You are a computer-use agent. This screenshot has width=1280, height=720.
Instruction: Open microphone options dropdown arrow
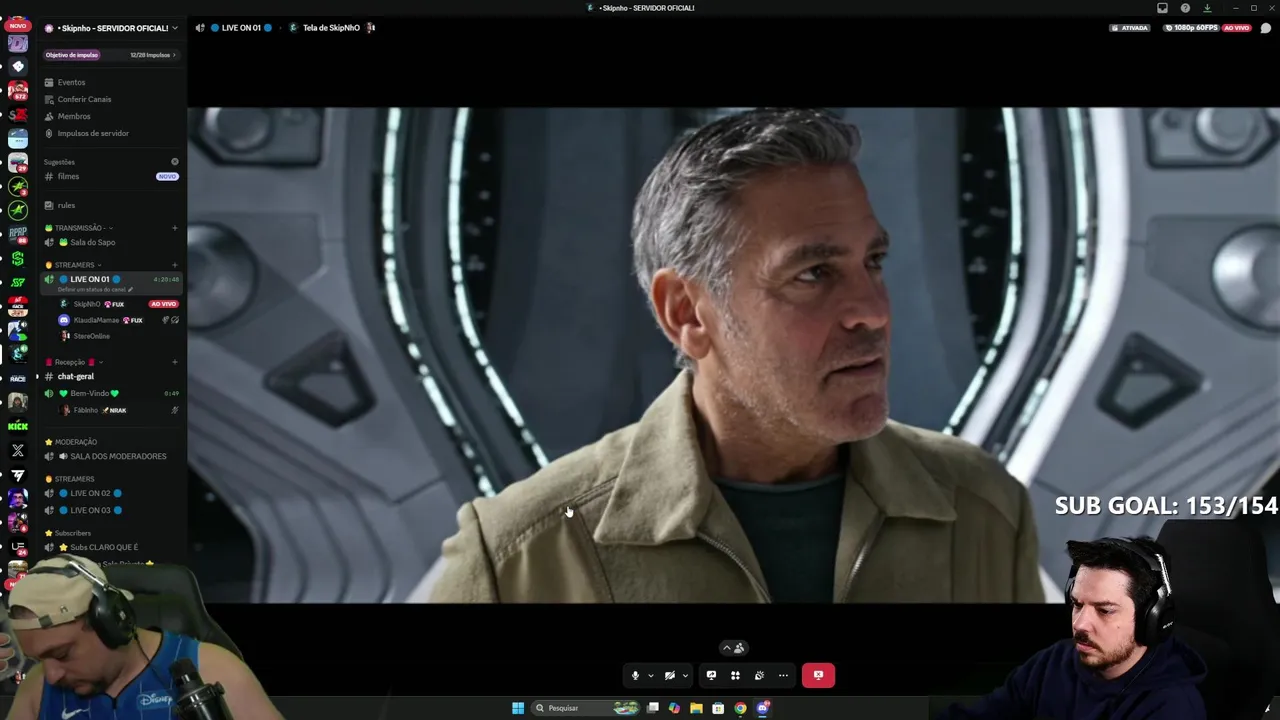[650, 676]
